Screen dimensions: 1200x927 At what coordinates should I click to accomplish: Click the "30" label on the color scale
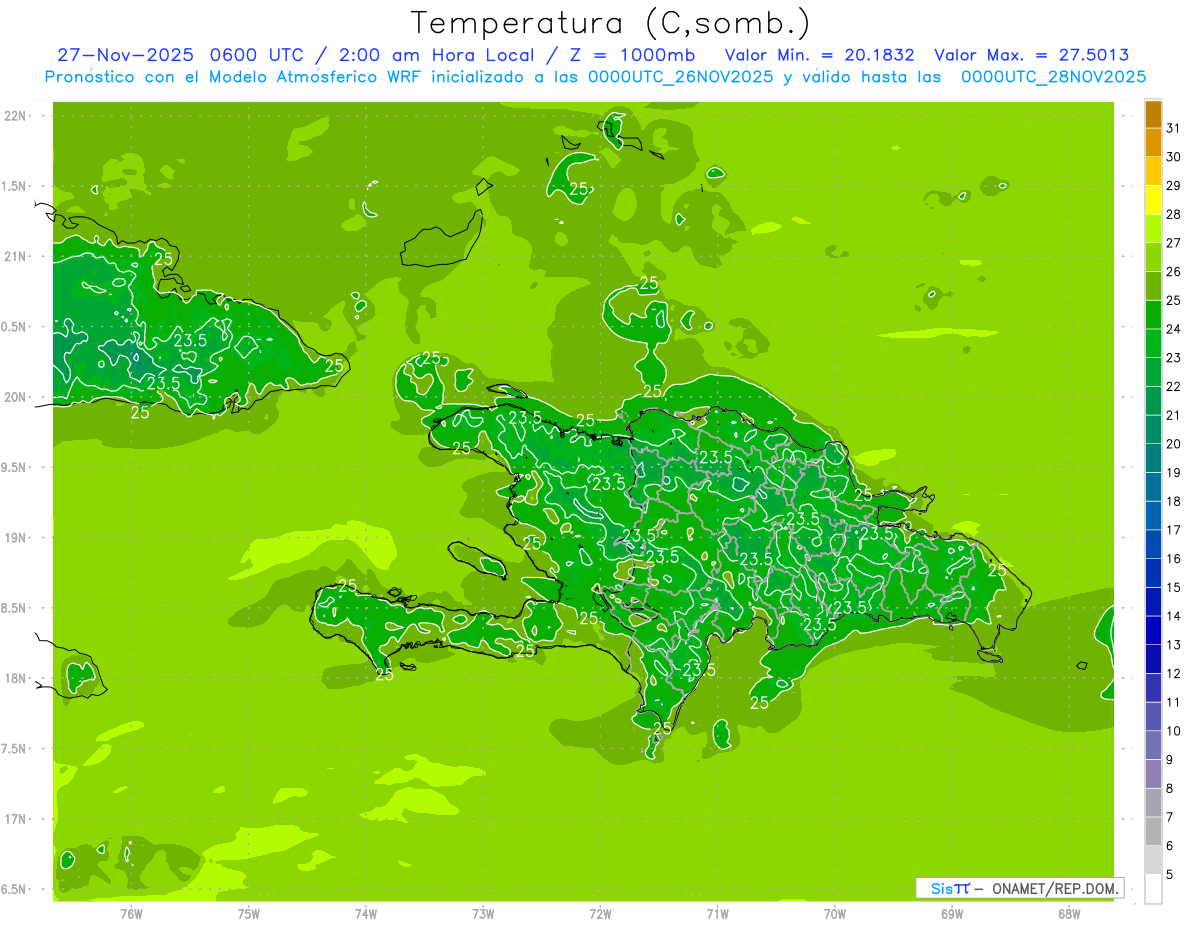coord(1174,157)
